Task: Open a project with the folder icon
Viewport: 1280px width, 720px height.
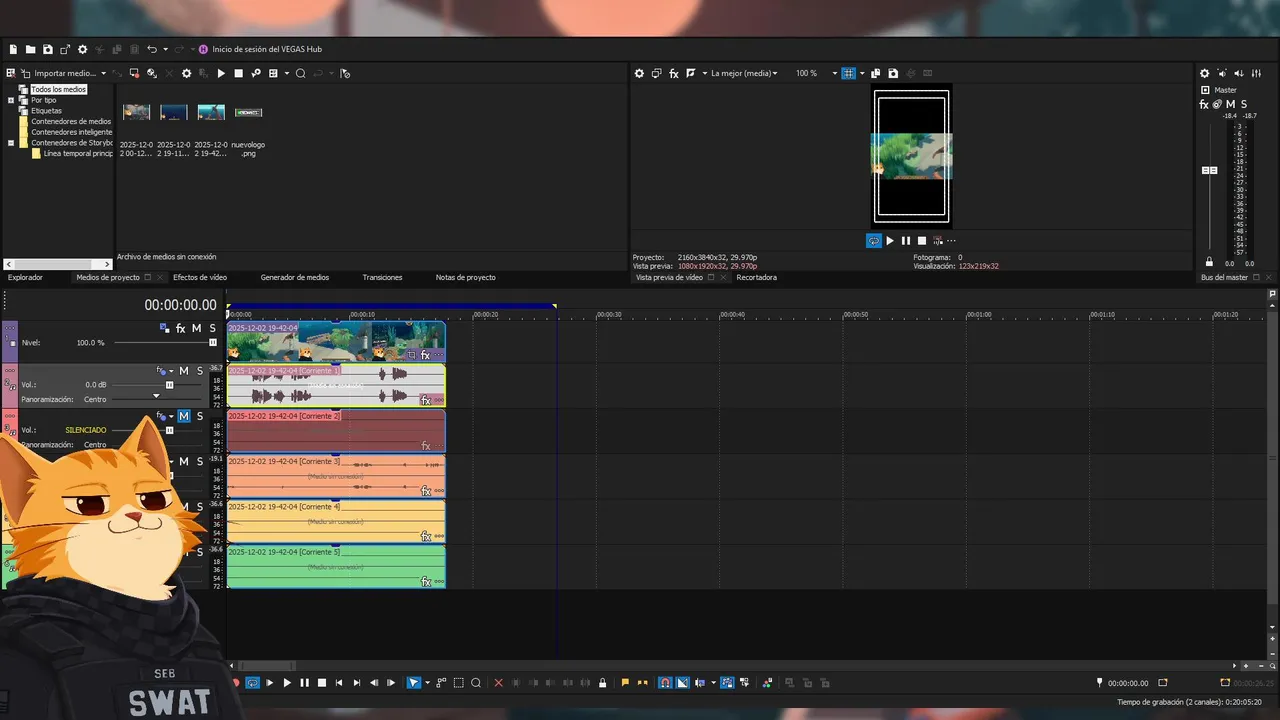Action: [x=31, y=49]
